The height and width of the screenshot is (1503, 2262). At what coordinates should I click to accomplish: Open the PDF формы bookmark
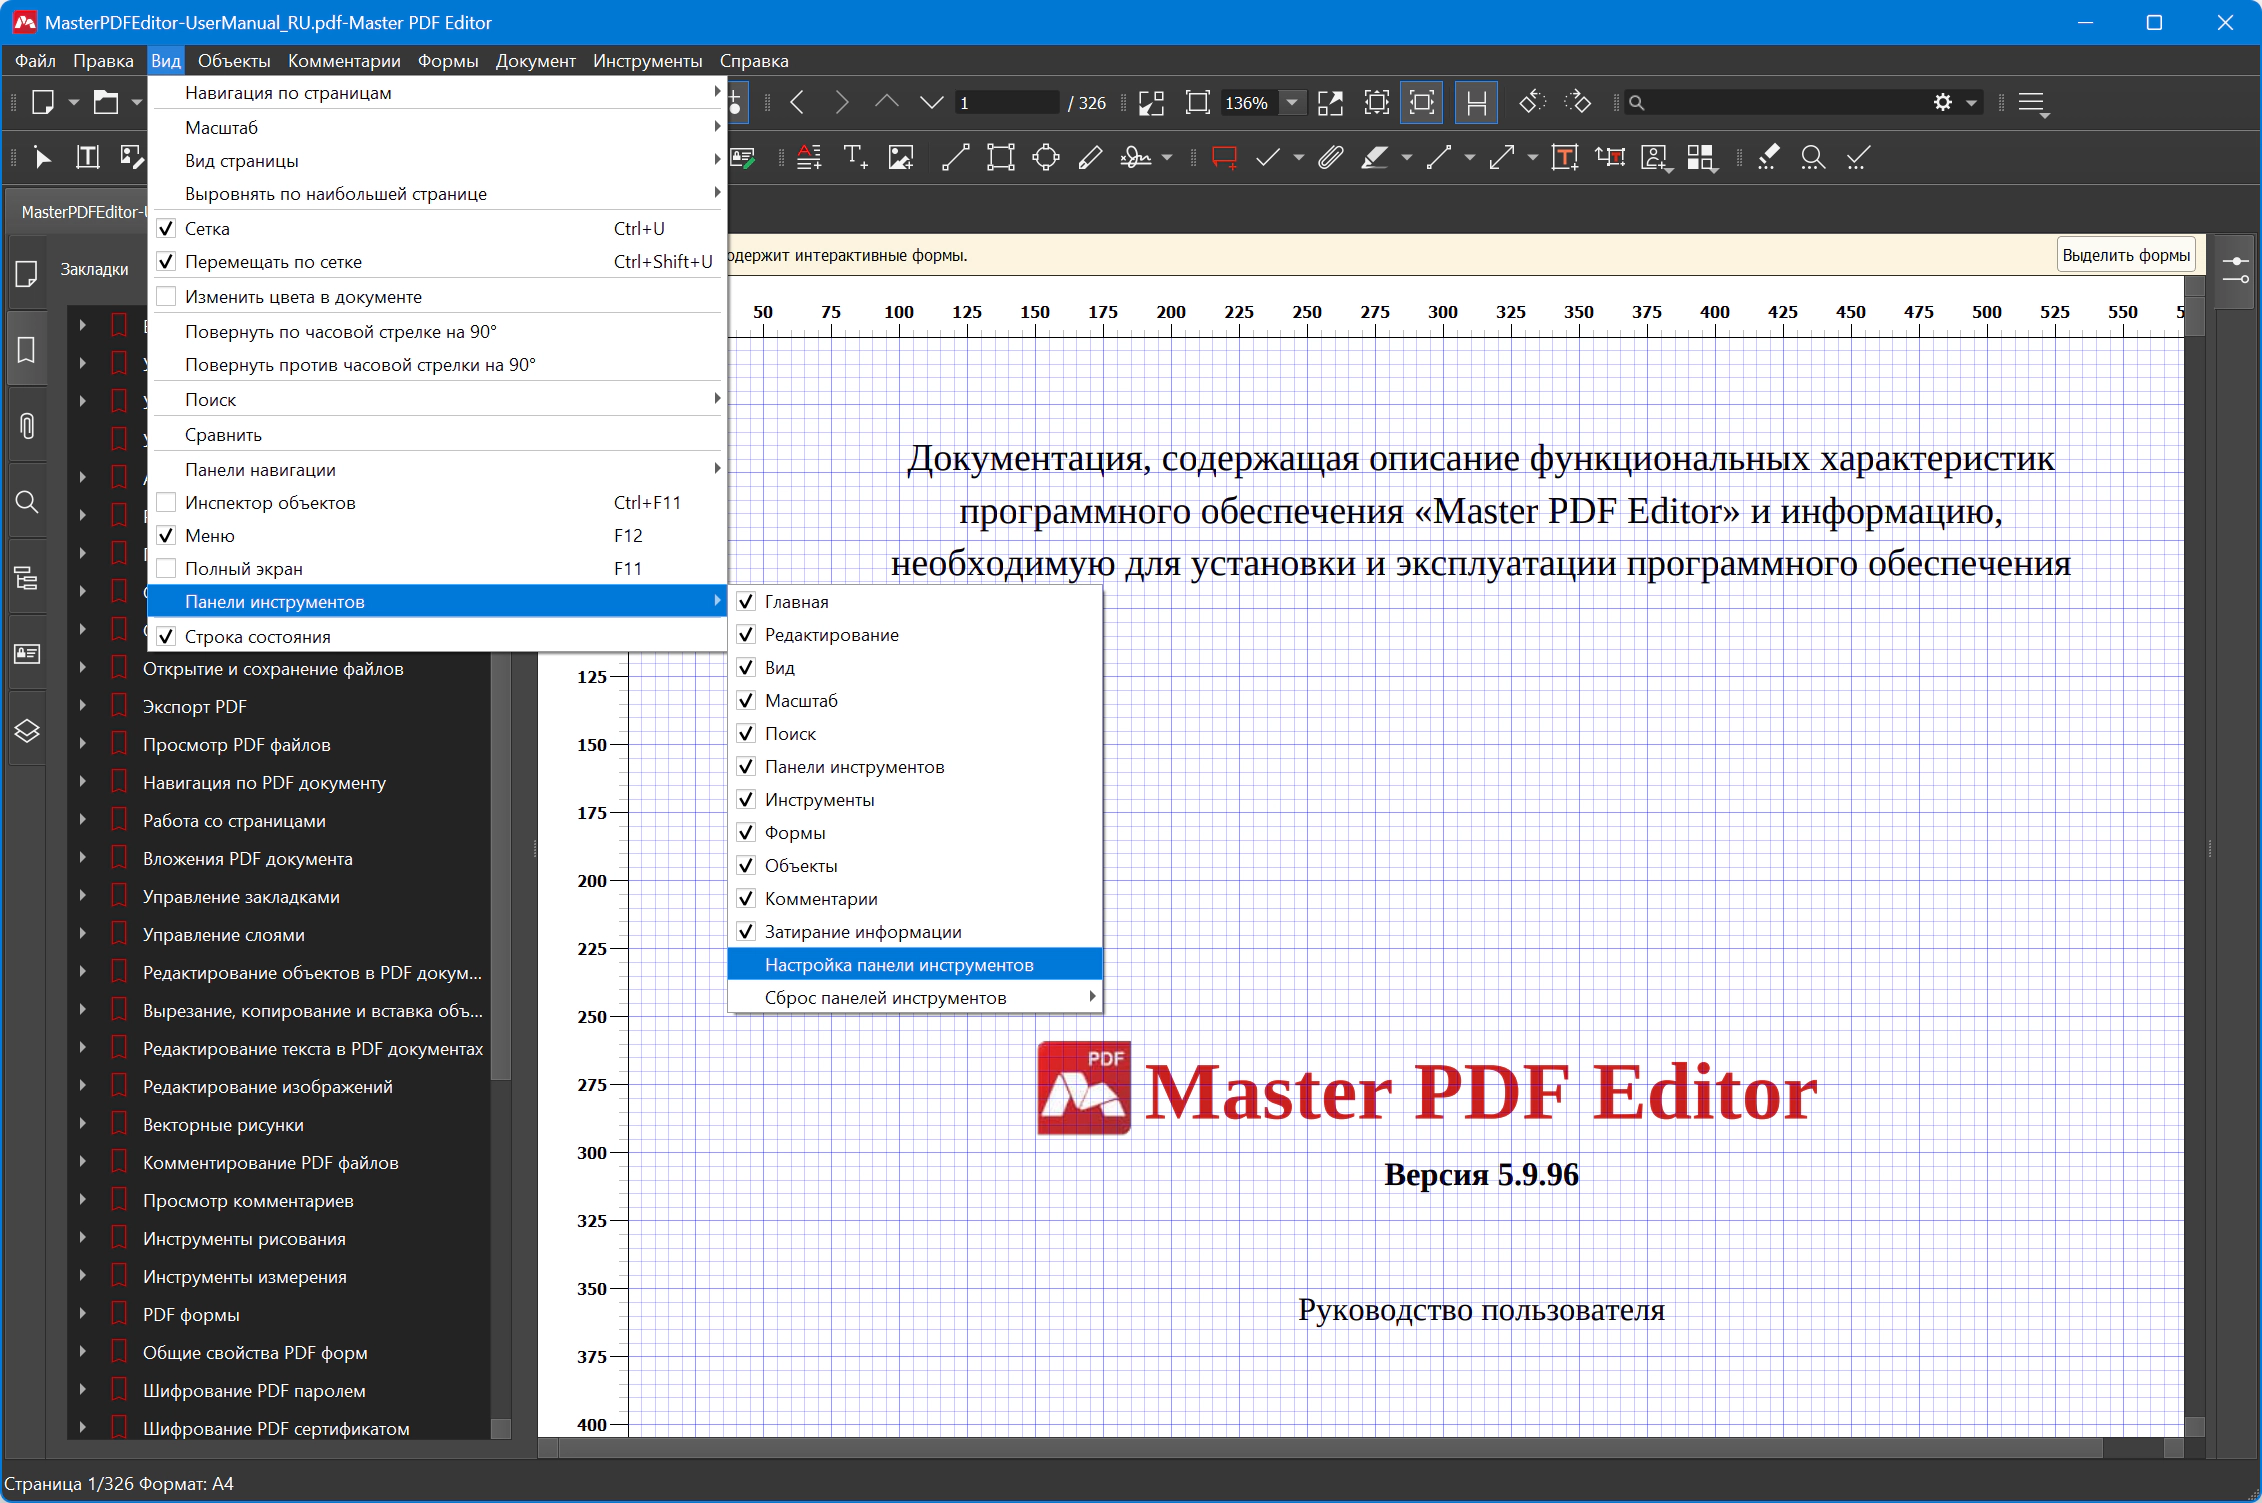(x=191, y=1314)
